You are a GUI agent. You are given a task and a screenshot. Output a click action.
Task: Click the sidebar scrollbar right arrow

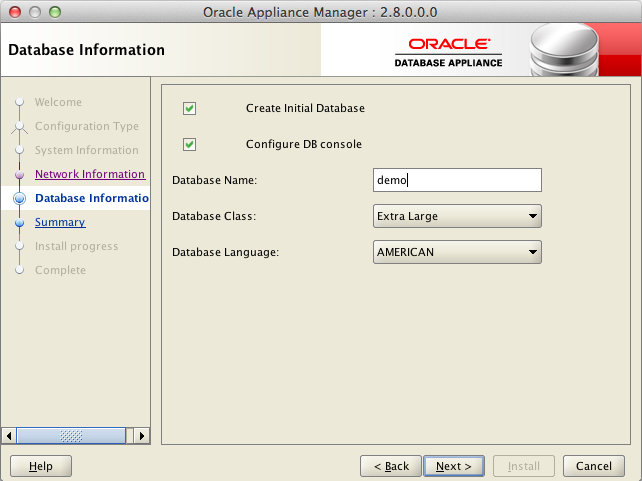142,436
